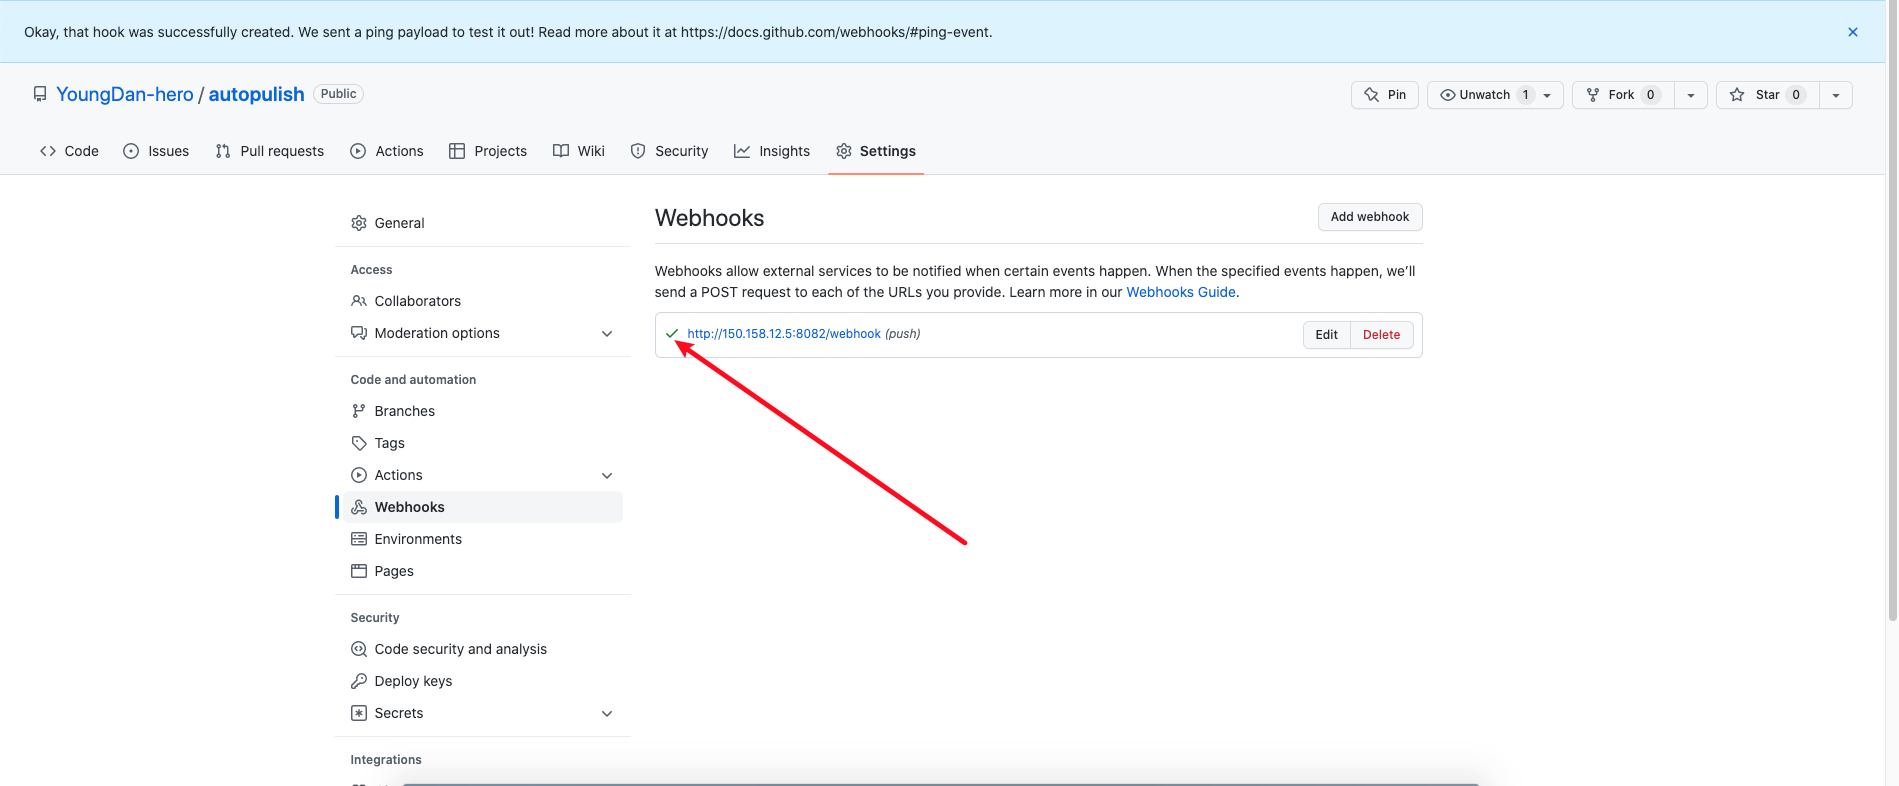Click the Code security scan icon
Image resolution: width=1899 pixels, height=786 pixels.
coord(359,649)
